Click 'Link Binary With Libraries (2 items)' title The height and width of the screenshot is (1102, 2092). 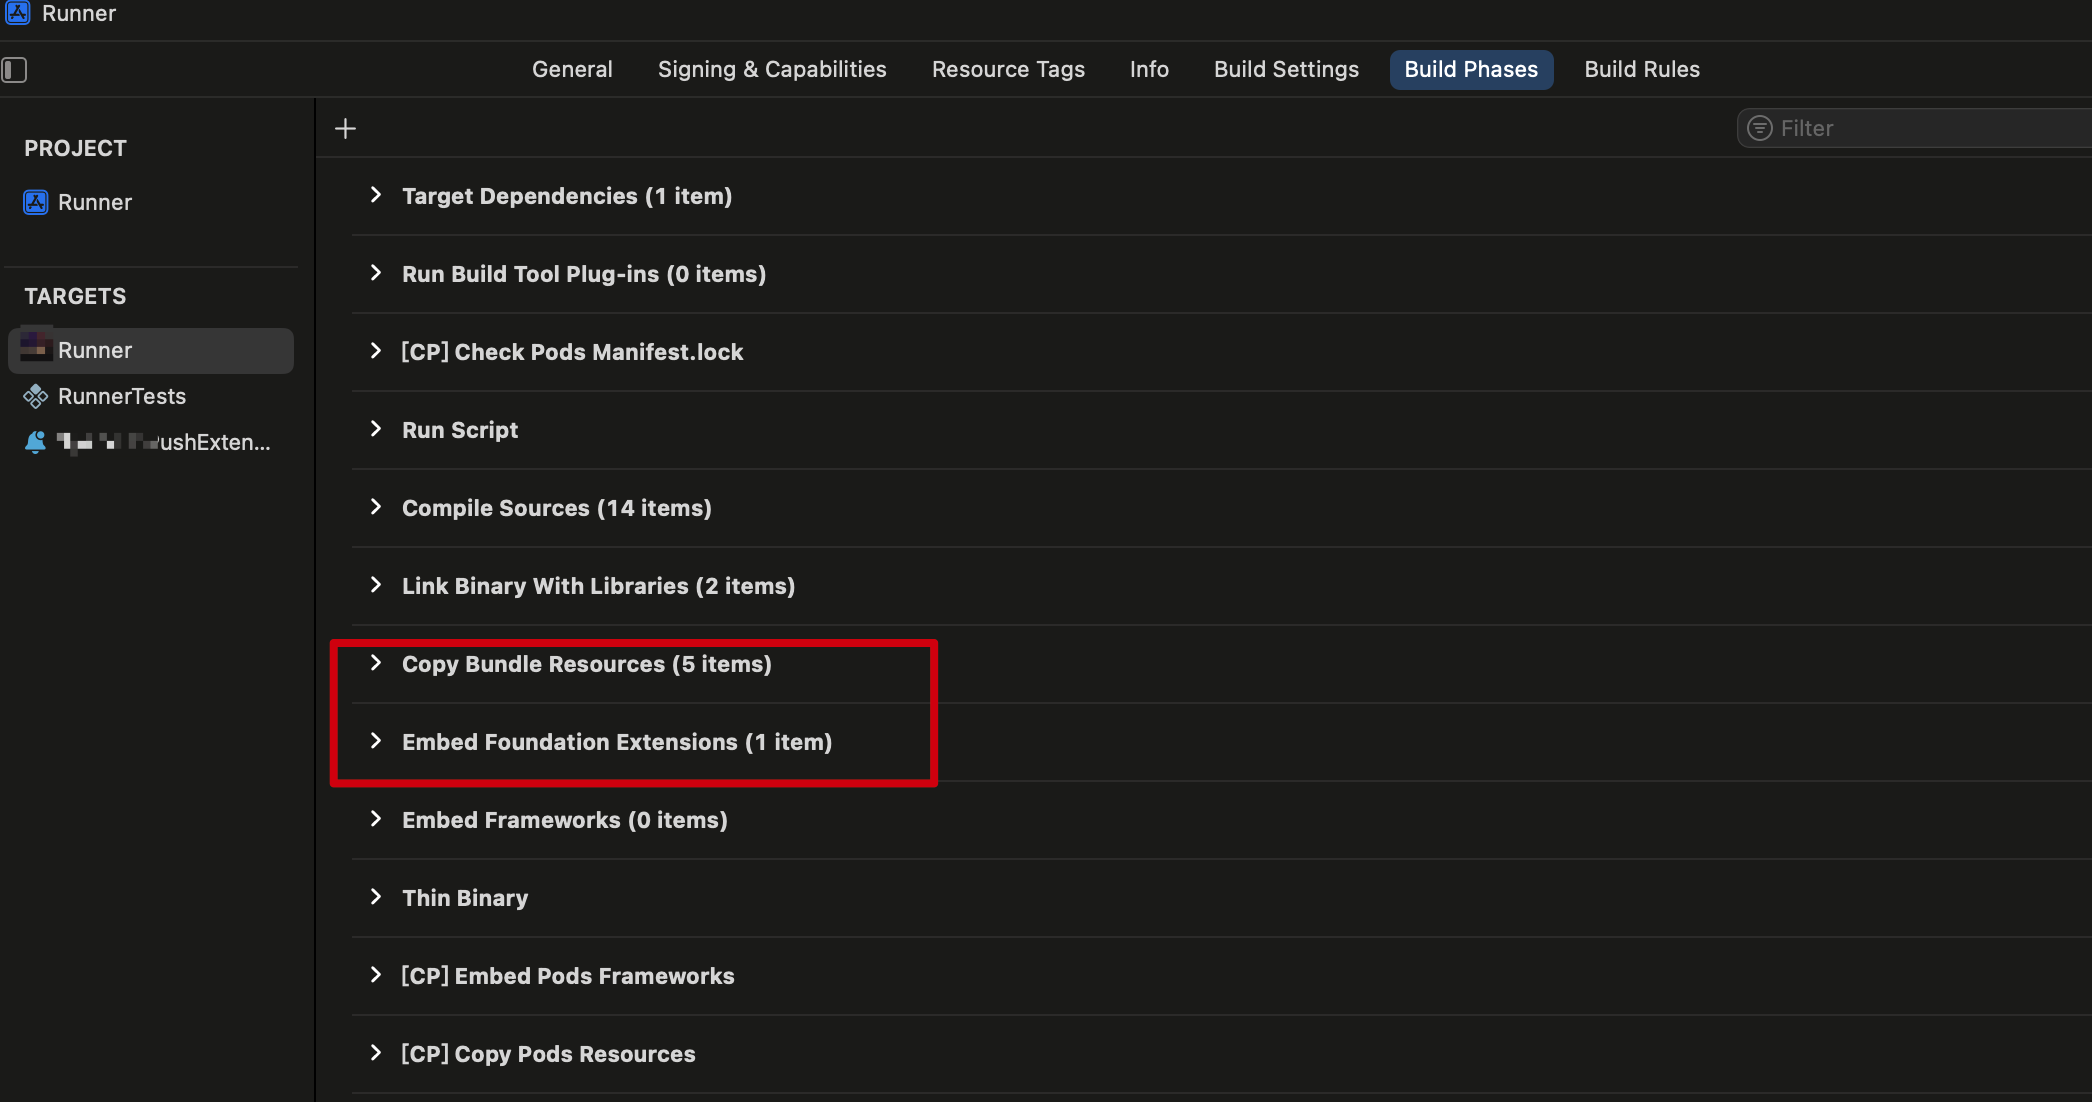[599, 586]
